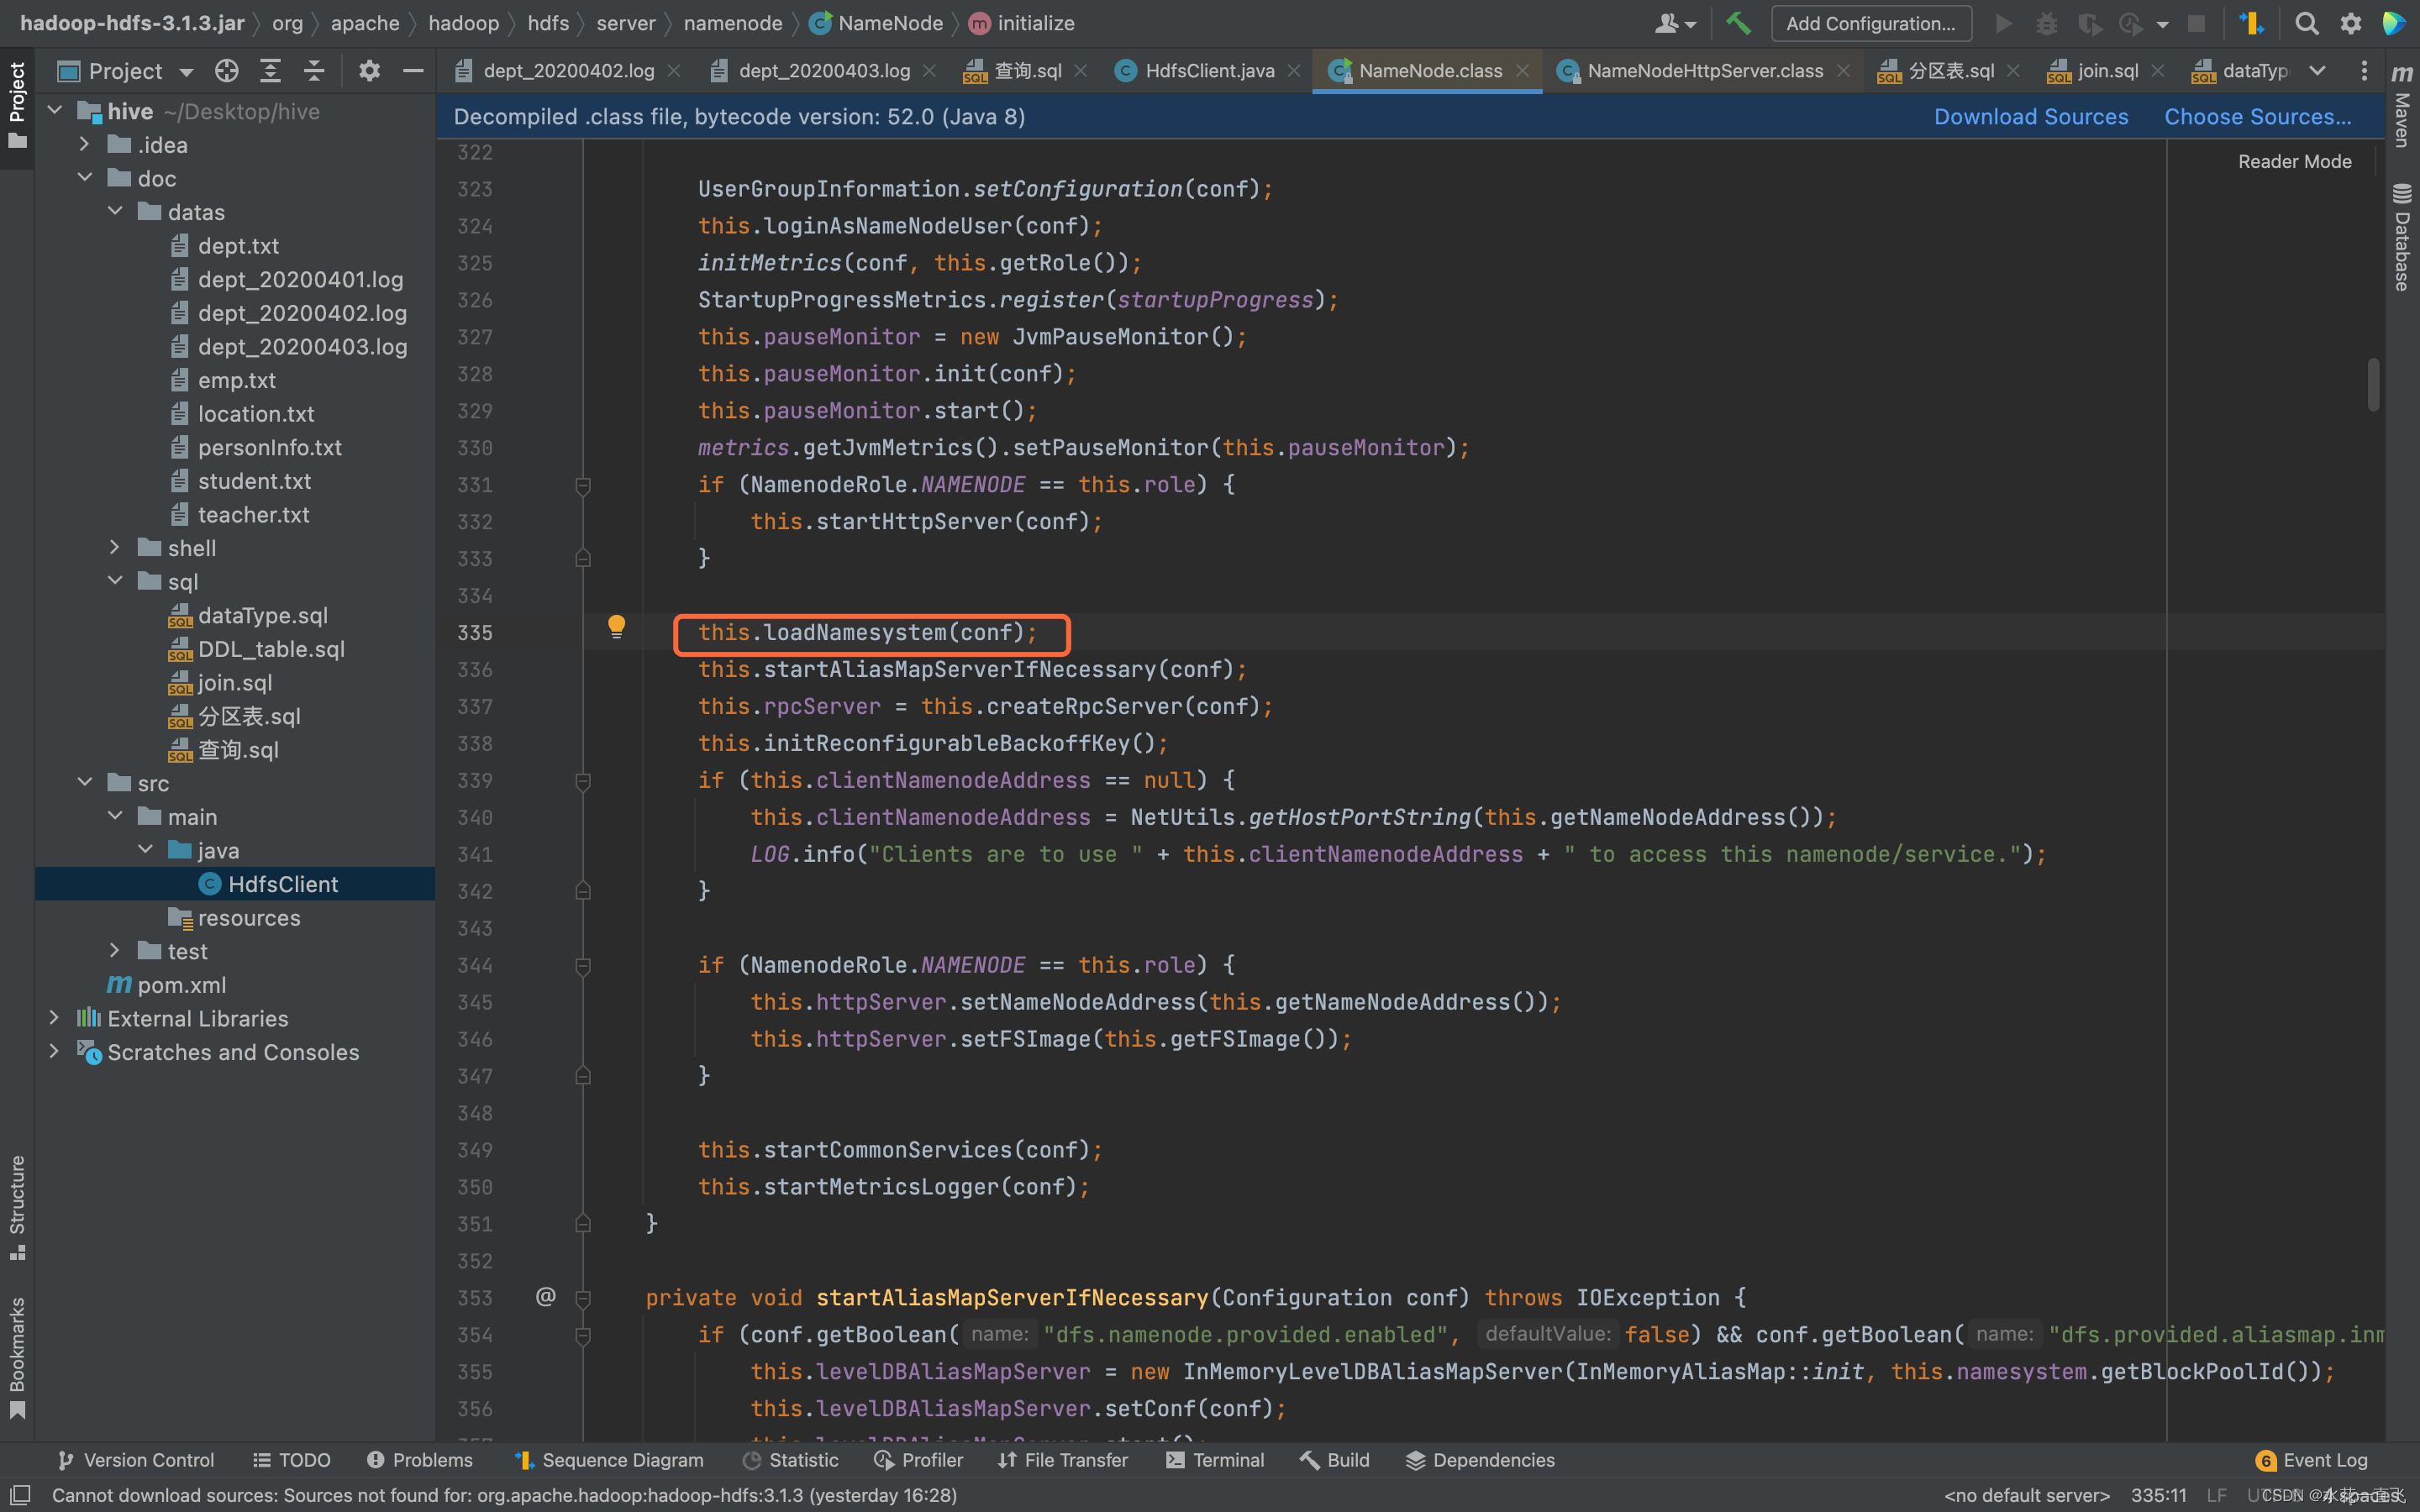The height and width of the screenshot is (1512, 2420).
Task: Click Choose Sources button
Action: (2258, 117)
